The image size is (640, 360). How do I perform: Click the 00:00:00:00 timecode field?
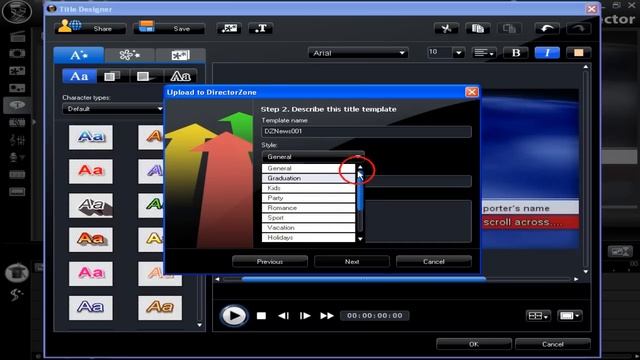pos(375,316)
